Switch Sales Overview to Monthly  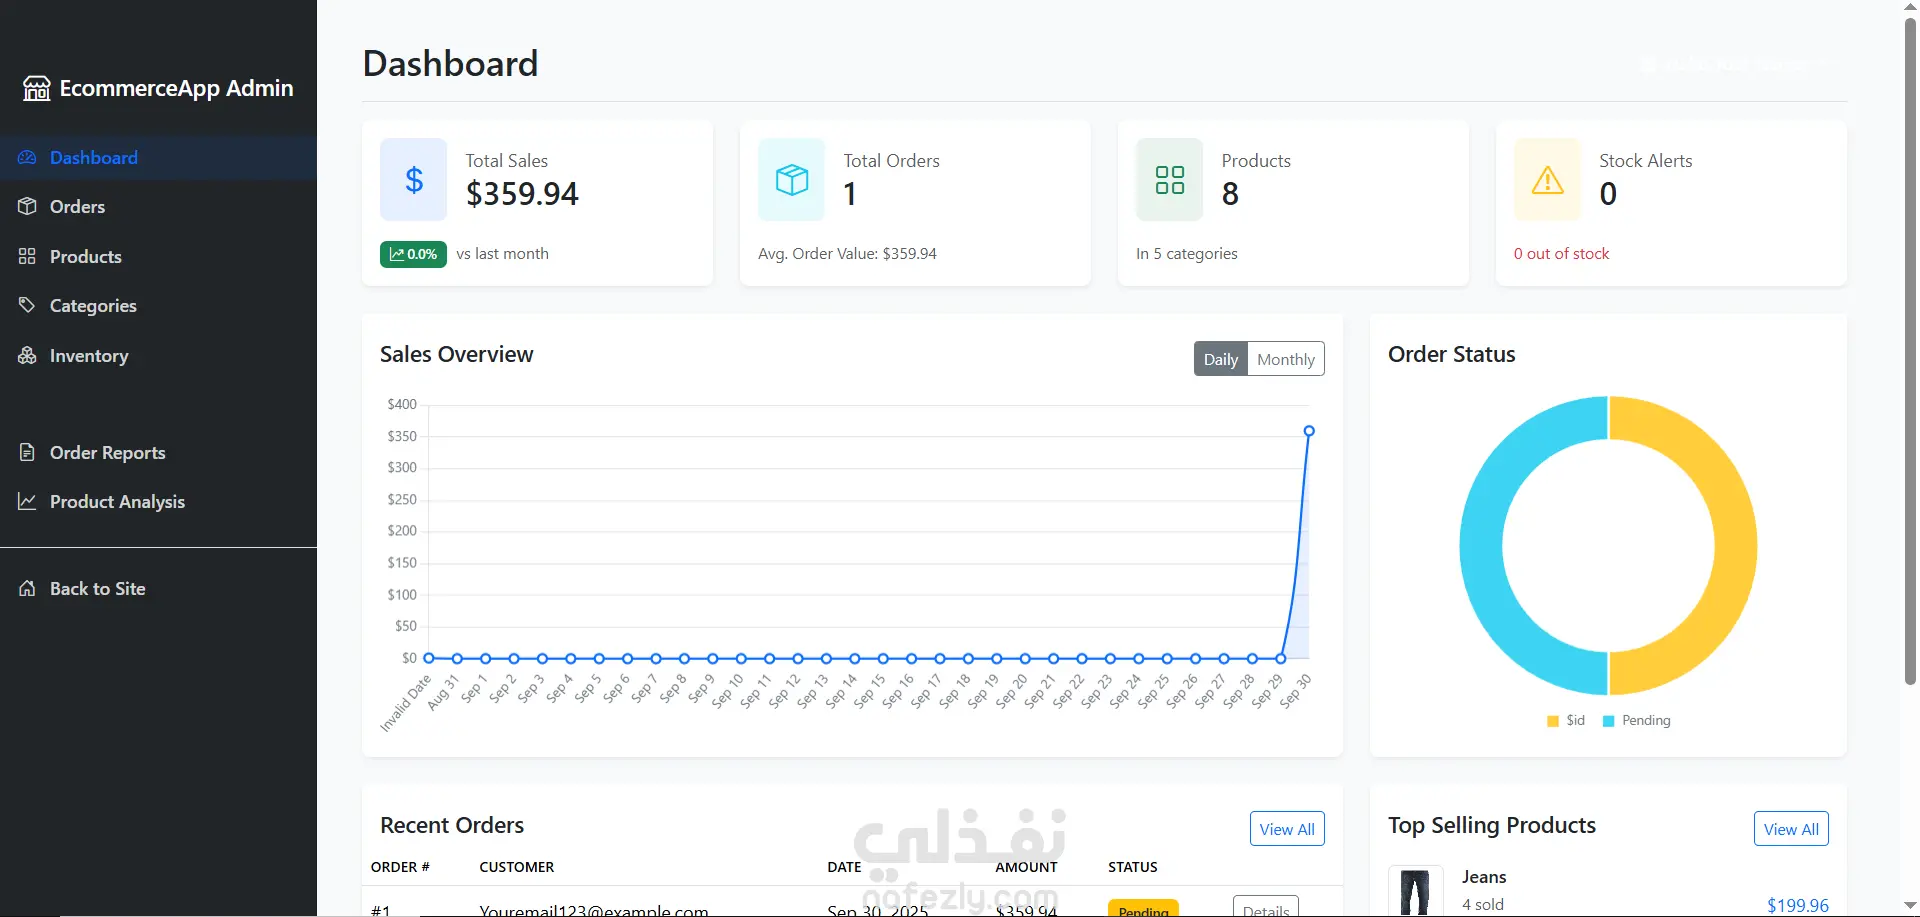click(1286, 359)
